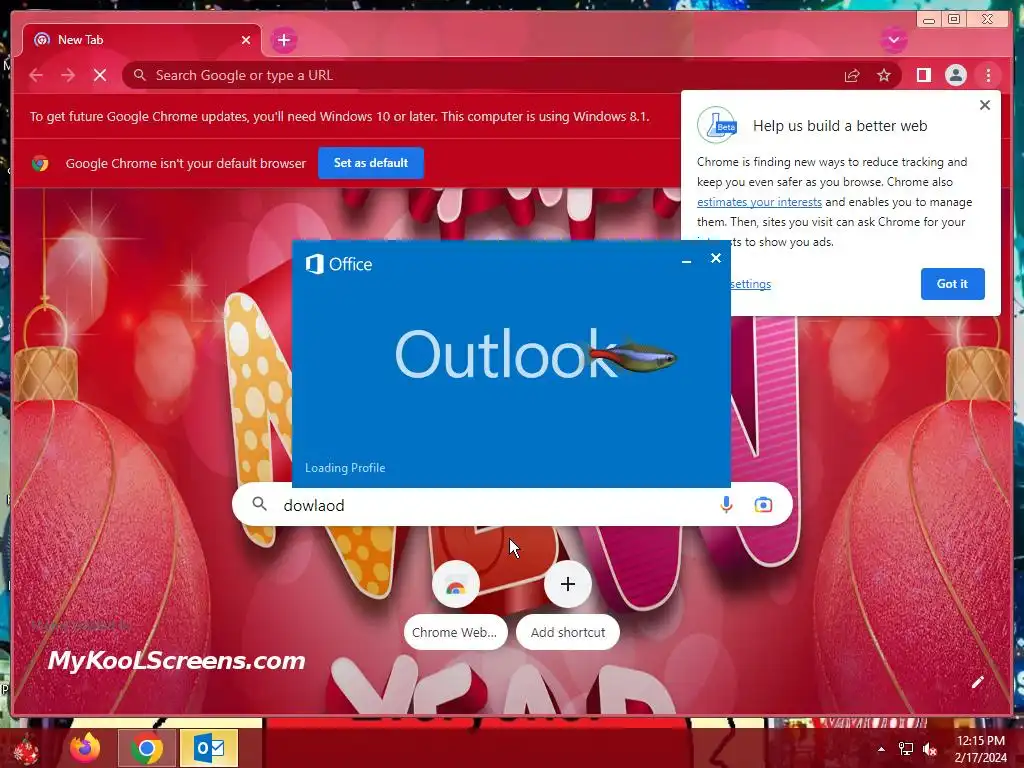The image size is (1024, 768).
Task: Select Chrome in the taskbar
Action: 147,748
